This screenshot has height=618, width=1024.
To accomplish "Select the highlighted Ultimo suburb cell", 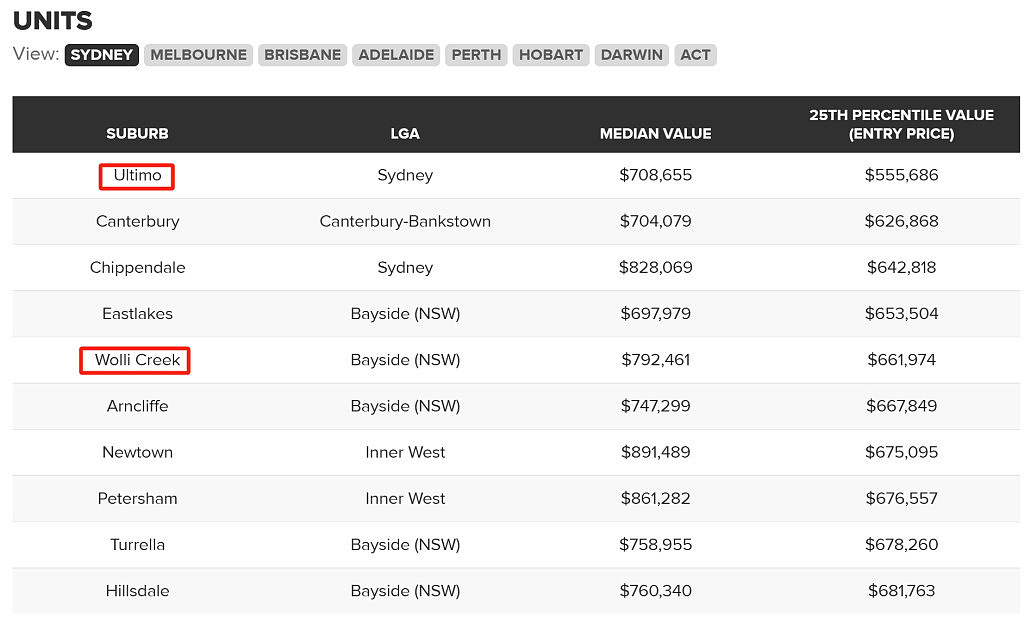I will point(136,176).
